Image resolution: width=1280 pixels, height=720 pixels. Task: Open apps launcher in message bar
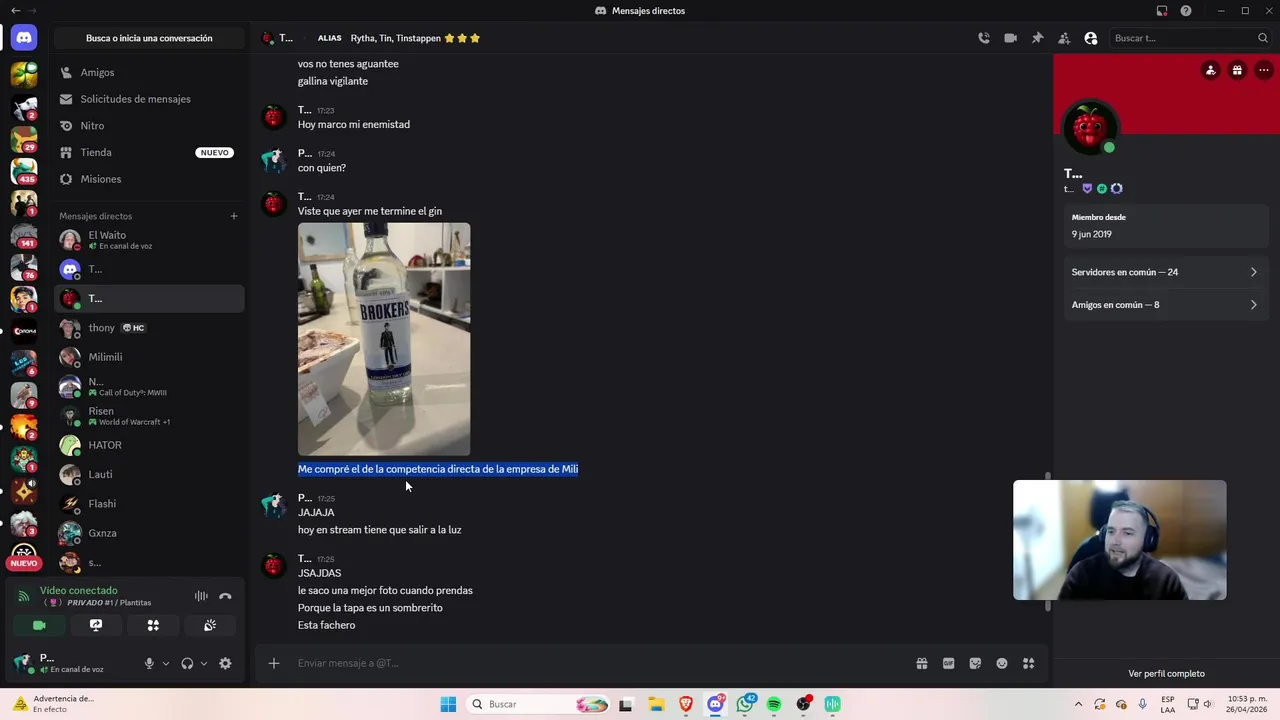(1029, 663)
